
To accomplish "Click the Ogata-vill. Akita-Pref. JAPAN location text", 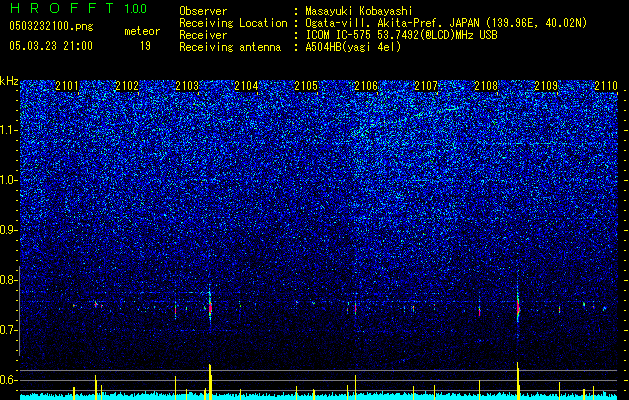I will pyautogui.click(x=446, y=23).
